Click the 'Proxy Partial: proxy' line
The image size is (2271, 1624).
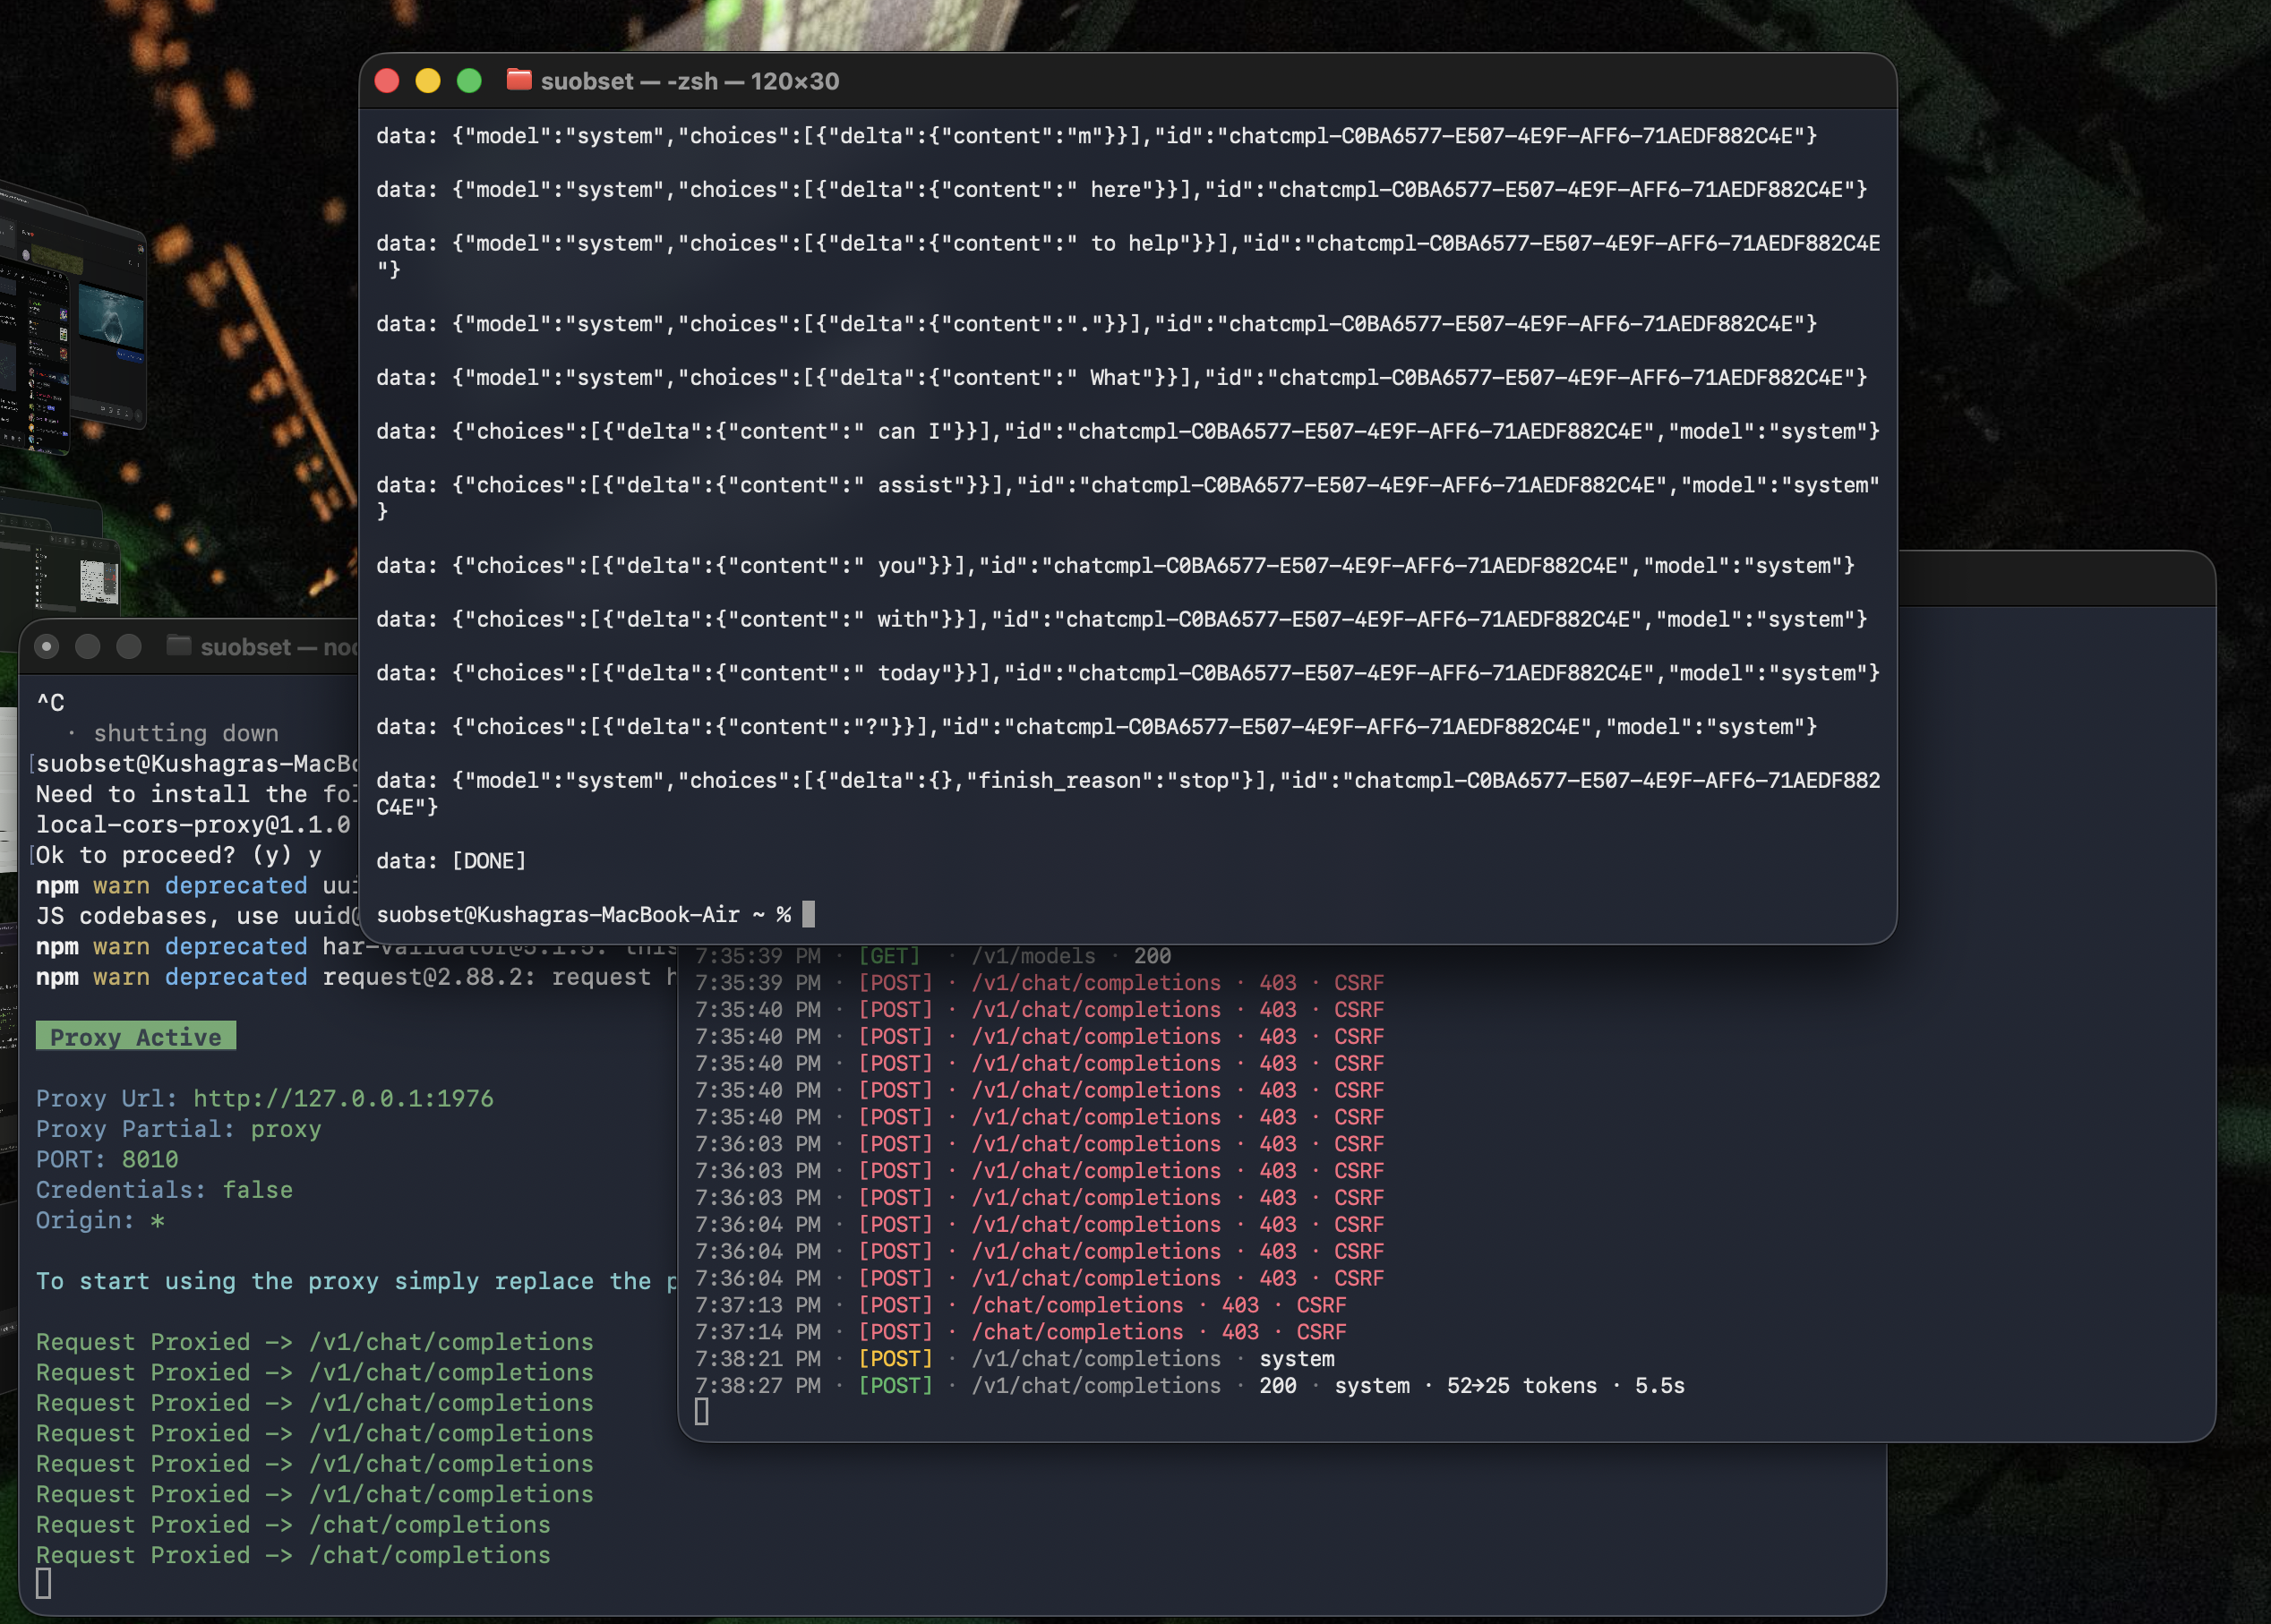click(179, 1129)
